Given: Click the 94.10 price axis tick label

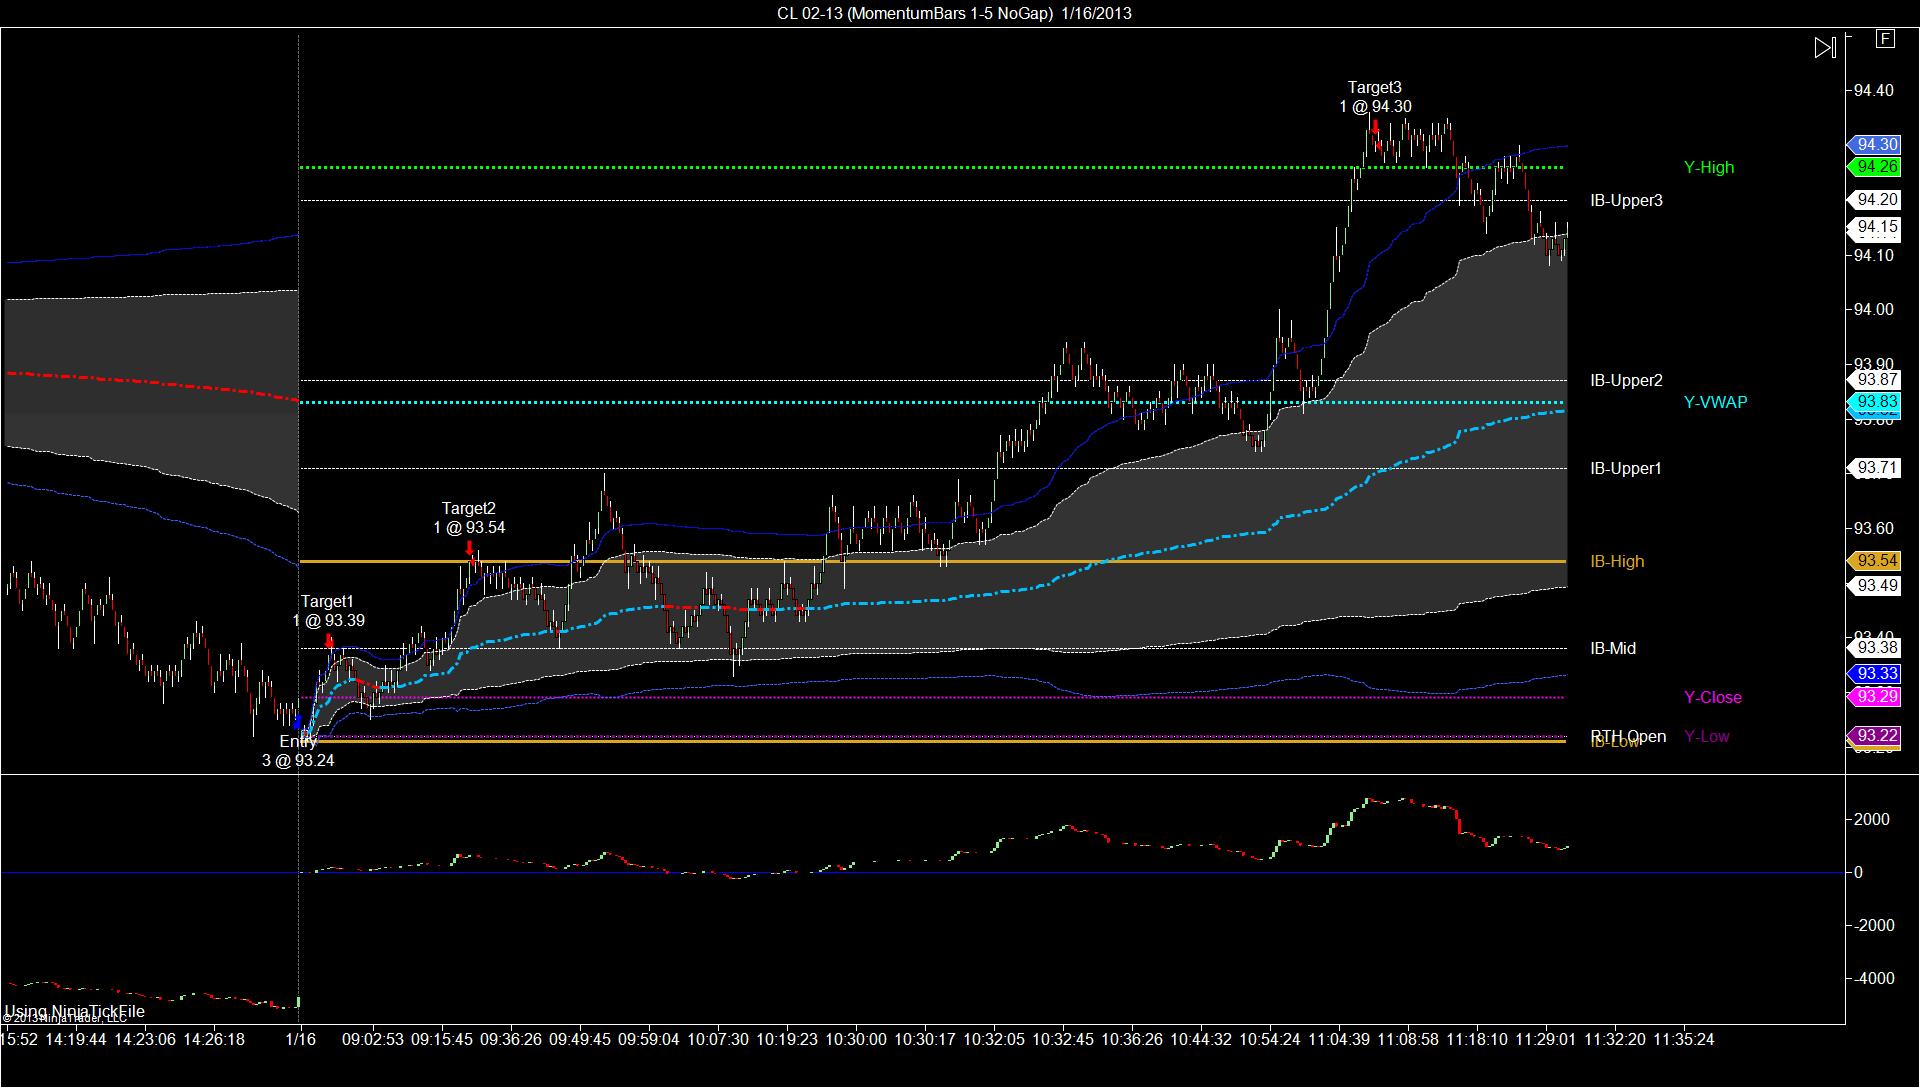Looking at the screenshot, I should click(1873, 256).
